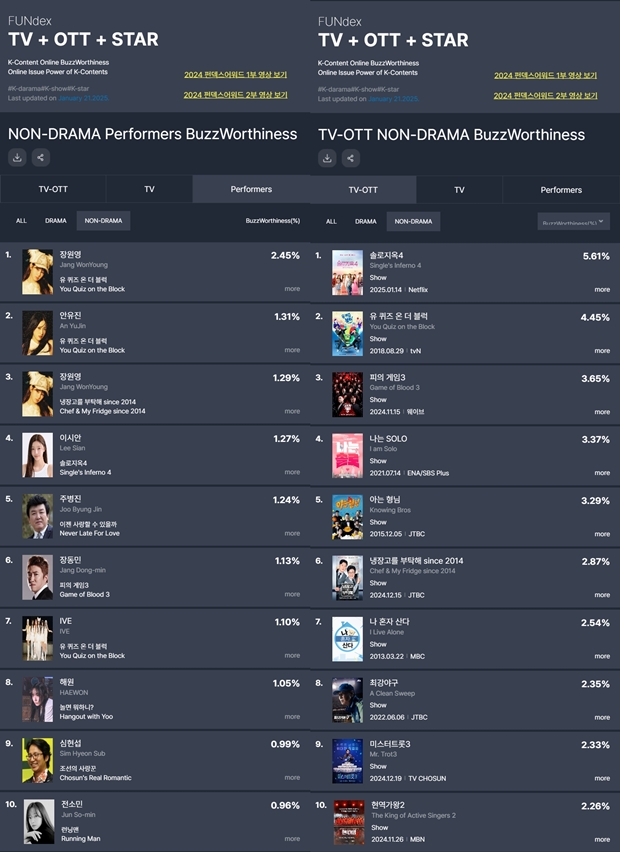
Task: Select the ALL filter in left panel
Action: (x=21, y=221)
